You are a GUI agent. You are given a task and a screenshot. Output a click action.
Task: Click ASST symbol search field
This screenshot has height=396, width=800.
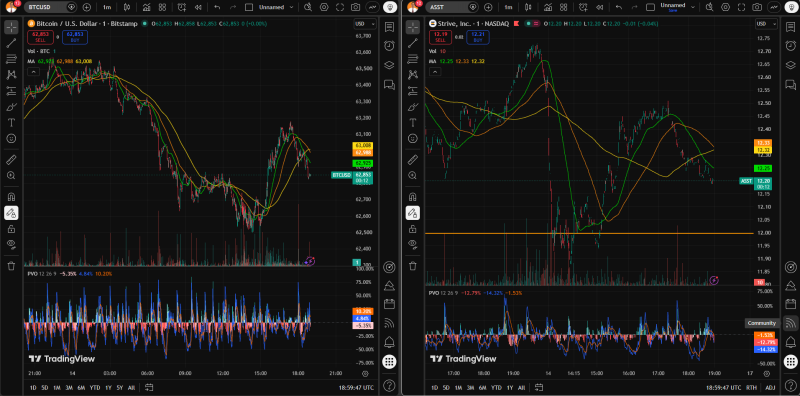pyautogui.click(x=453, y=7)
